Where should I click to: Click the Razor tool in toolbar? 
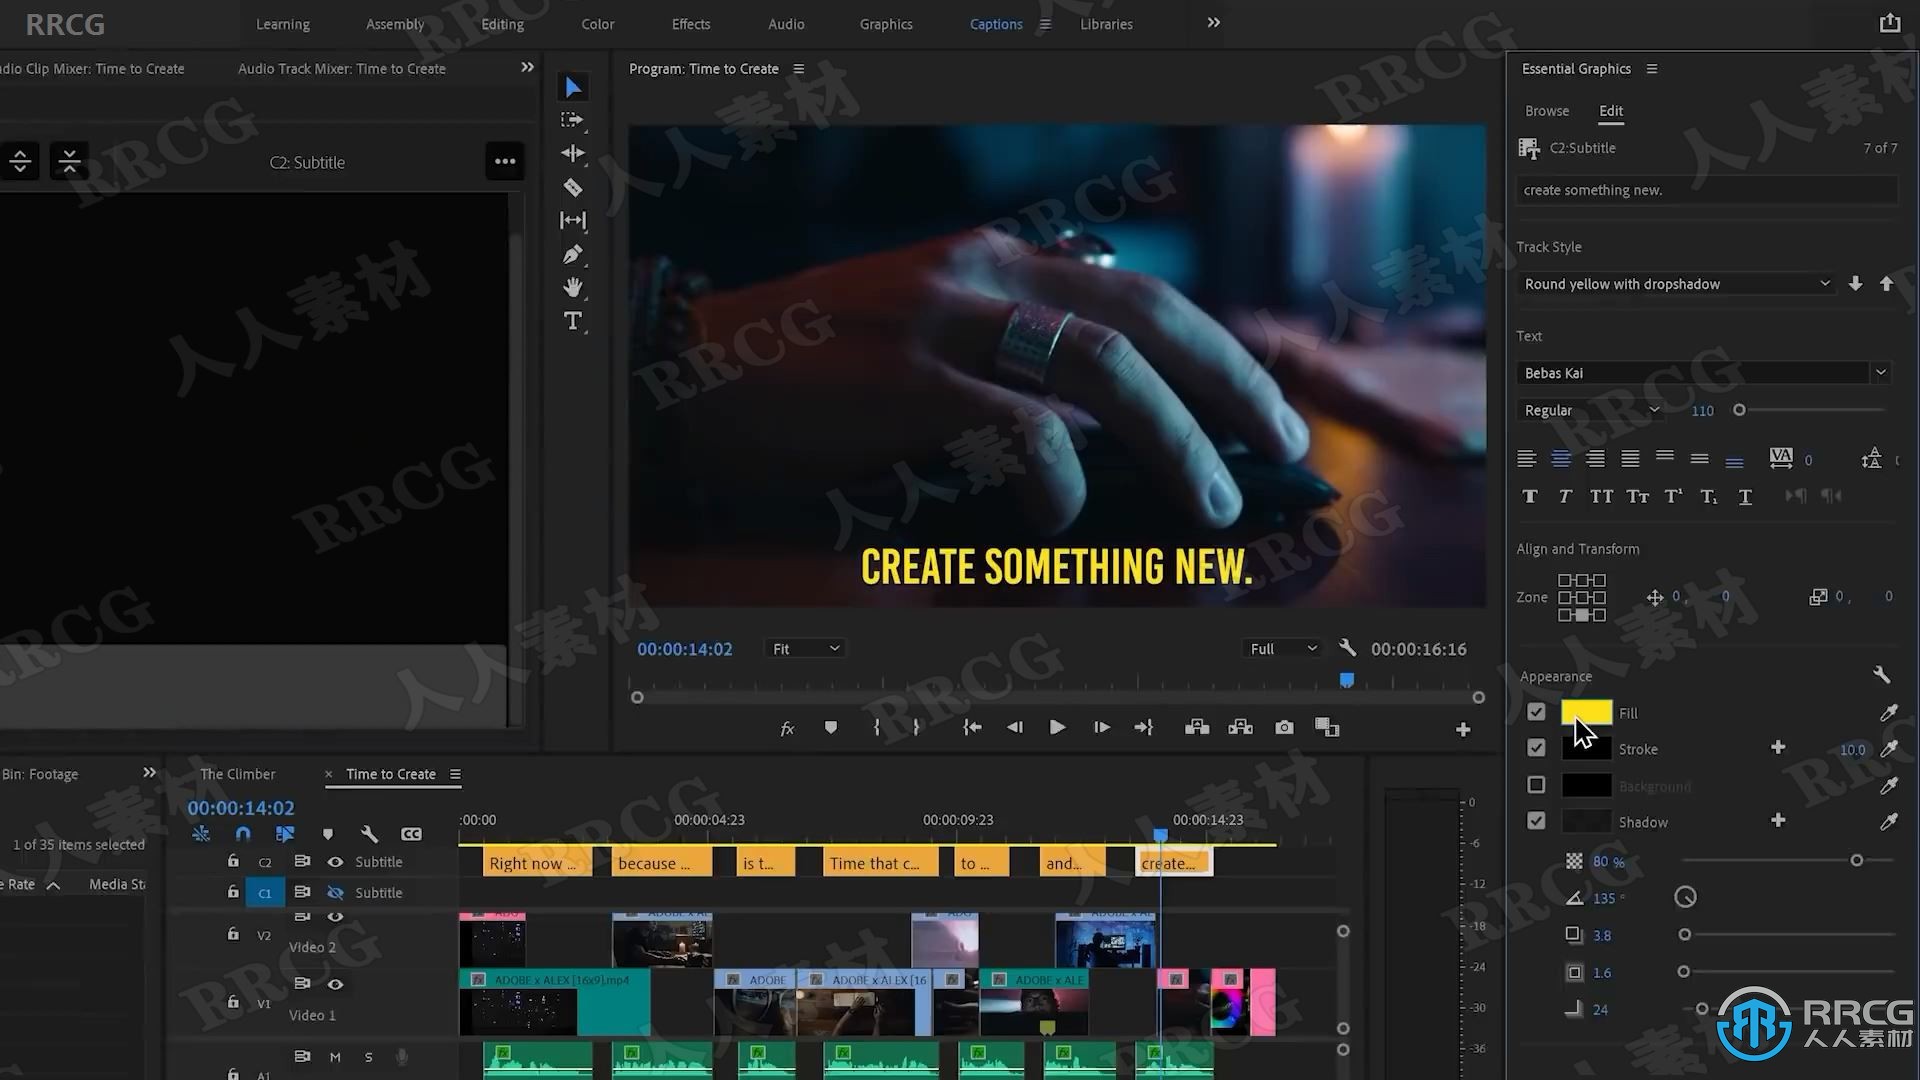pos(572,187)
